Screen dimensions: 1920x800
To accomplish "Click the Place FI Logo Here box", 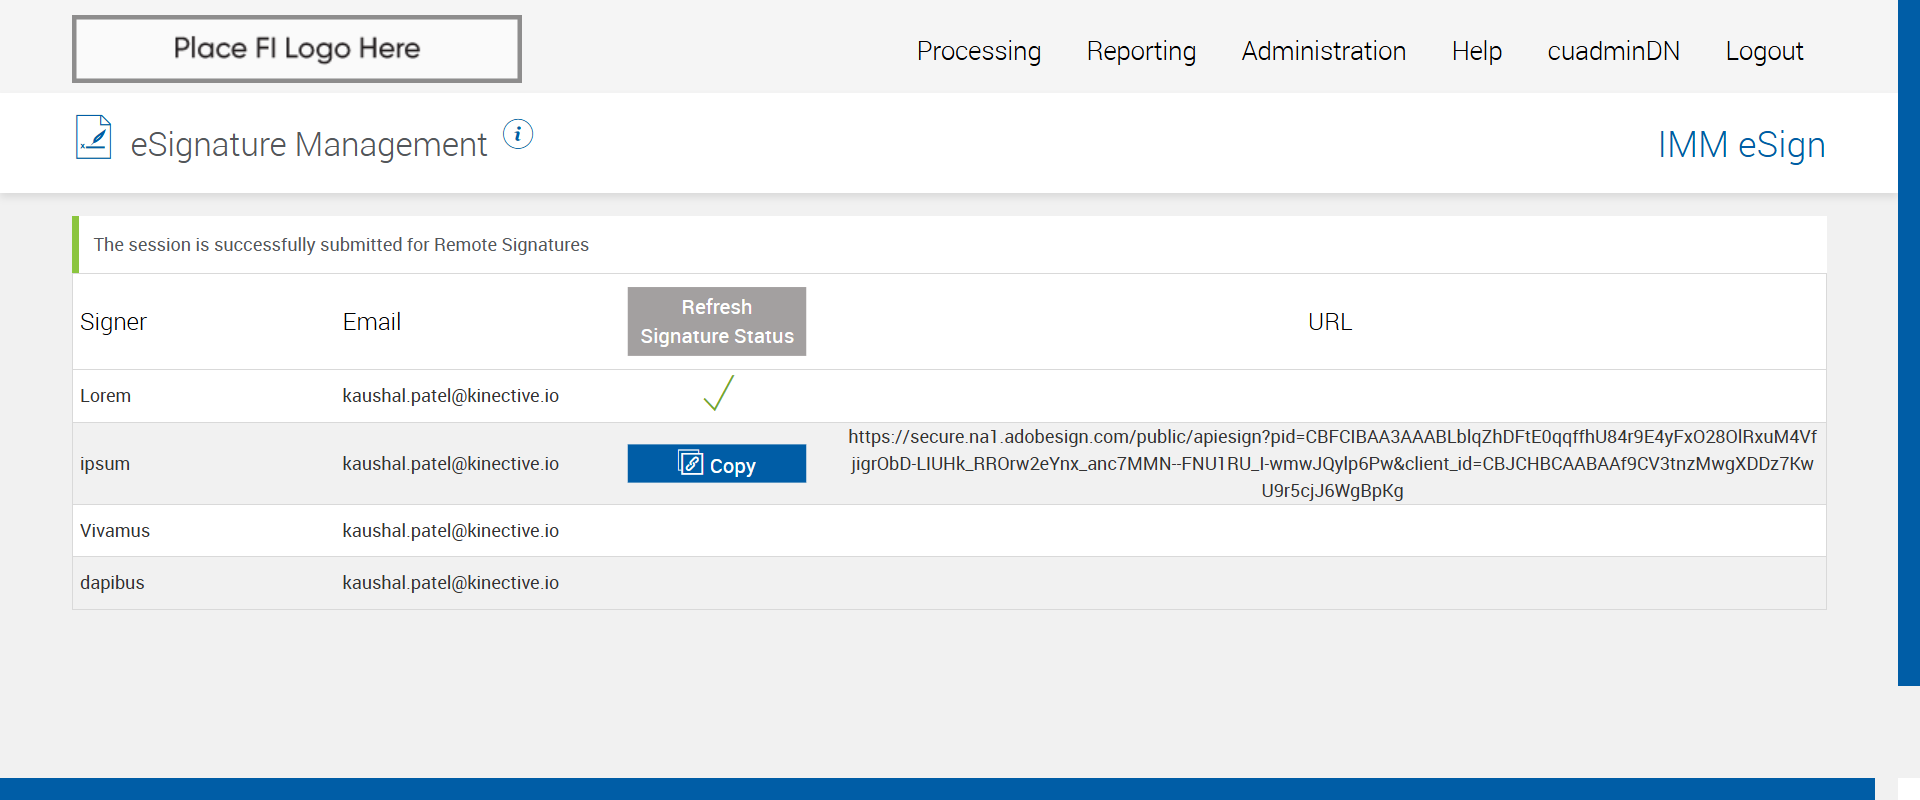I will point(297,49).
